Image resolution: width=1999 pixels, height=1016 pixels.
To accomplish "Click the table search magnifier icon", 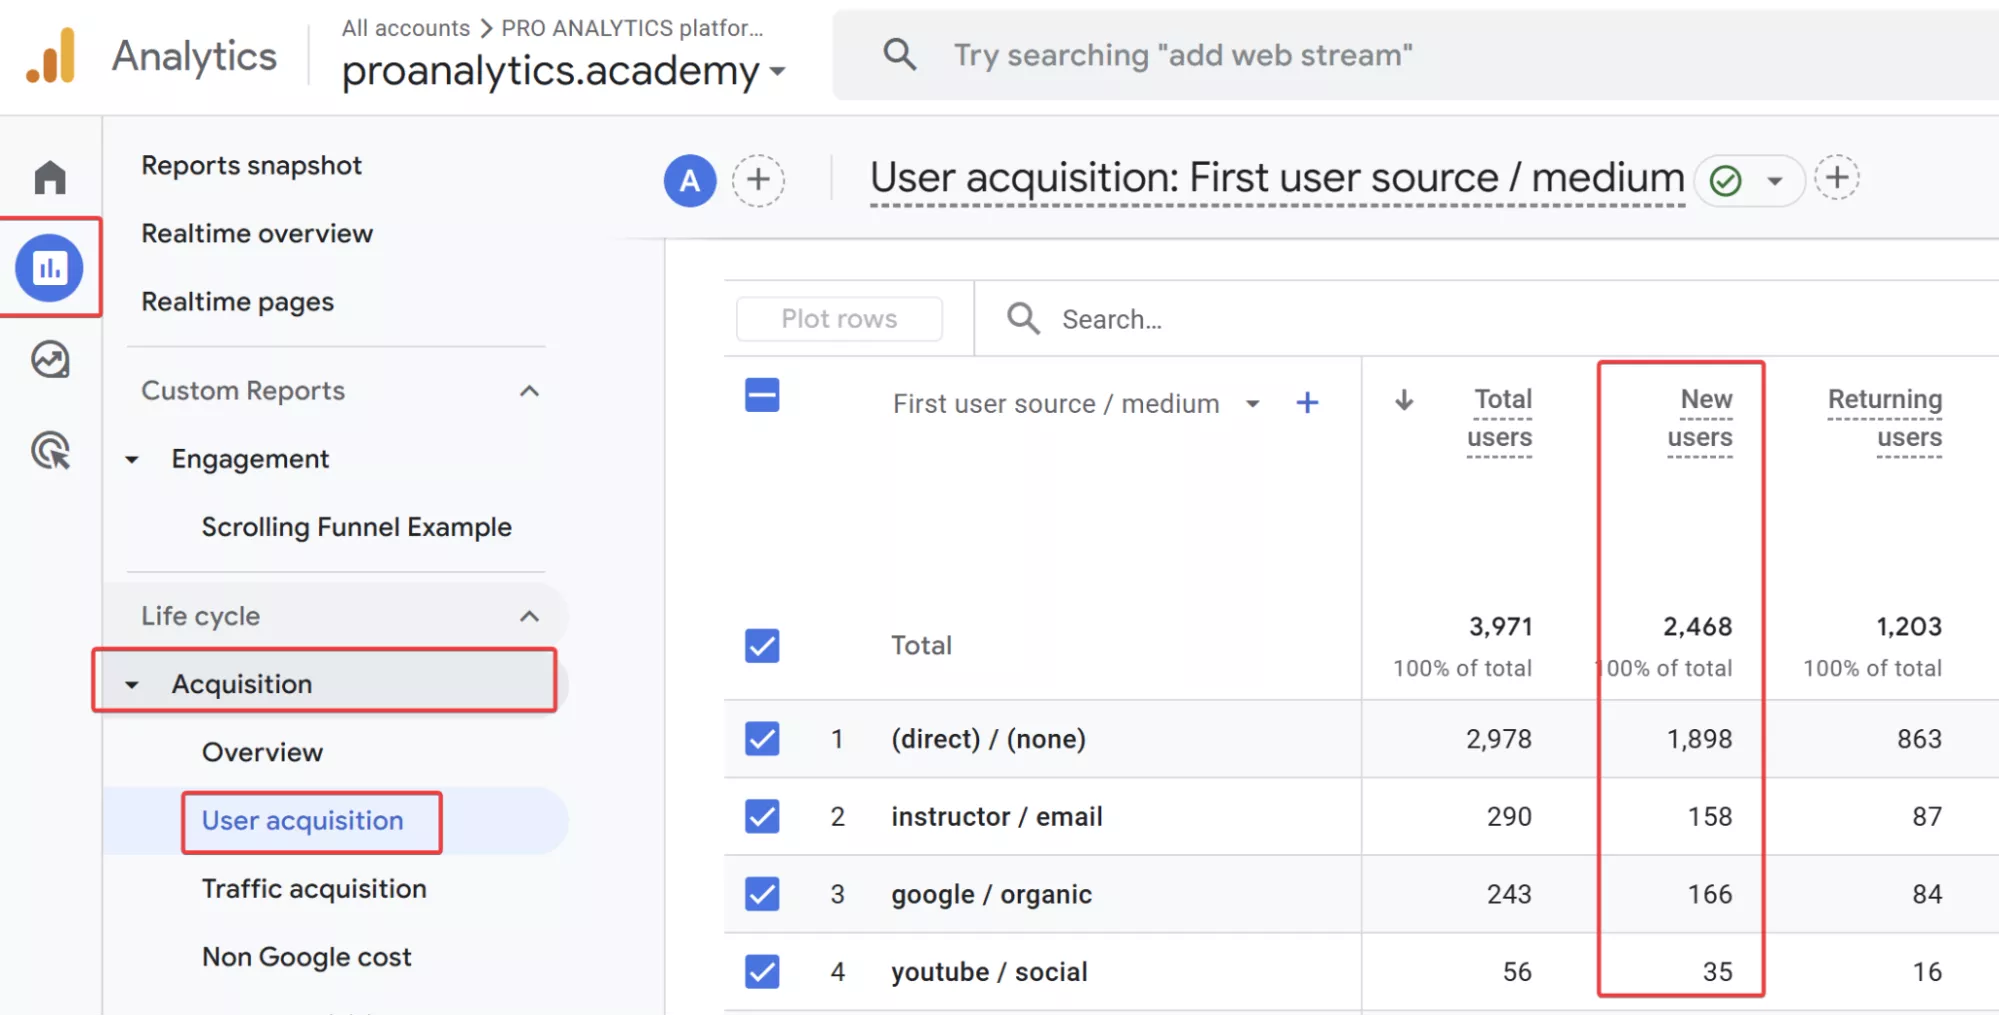I will tap(1023, 319).
